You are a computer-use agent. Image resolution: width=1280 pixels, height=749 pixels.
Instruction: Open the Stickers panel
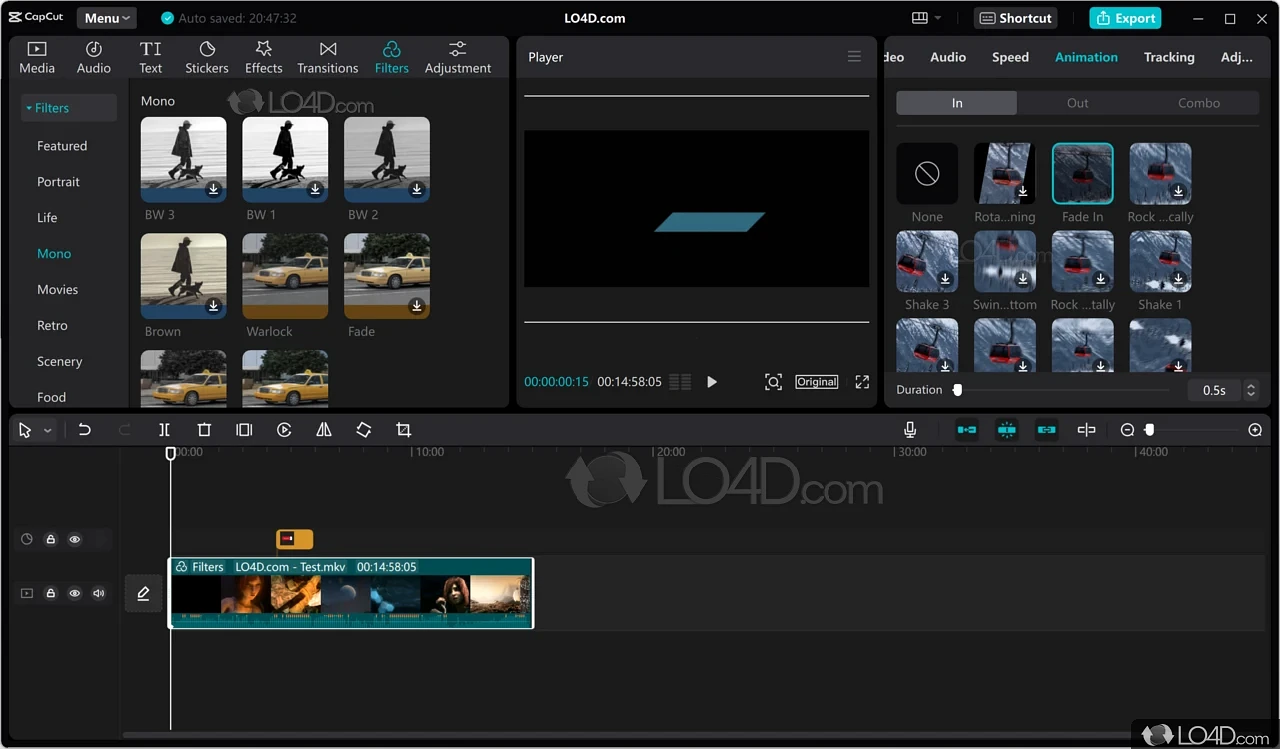pos(207,58)
